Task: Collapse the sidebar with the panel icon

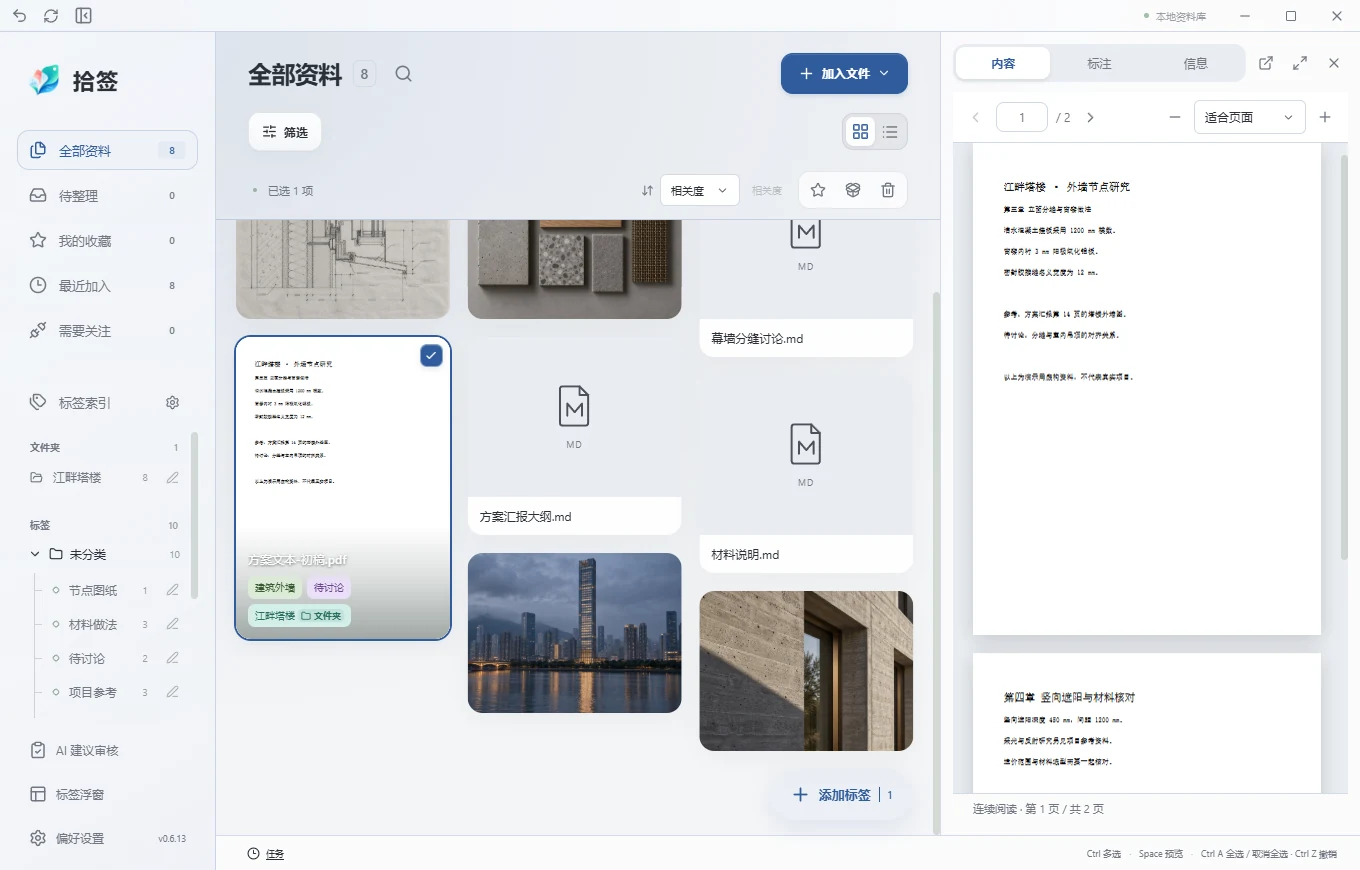Action: [84, 16]
